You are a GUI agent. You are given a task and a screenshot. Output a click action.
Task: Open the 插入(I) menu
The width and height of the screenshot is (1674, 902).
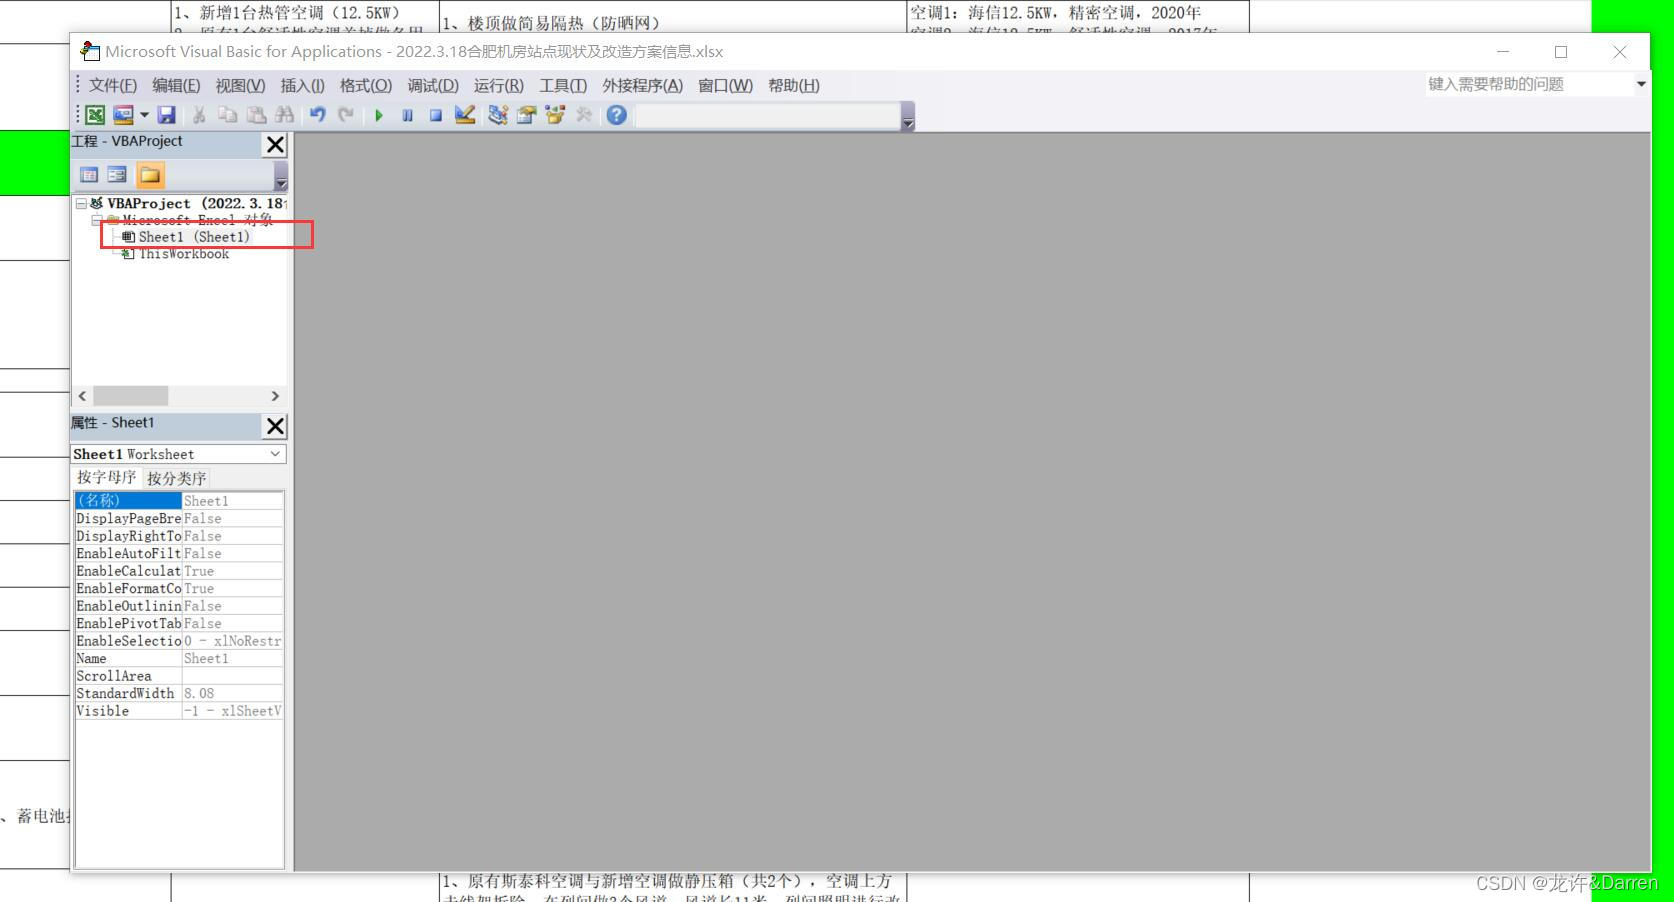pos(302,85)
